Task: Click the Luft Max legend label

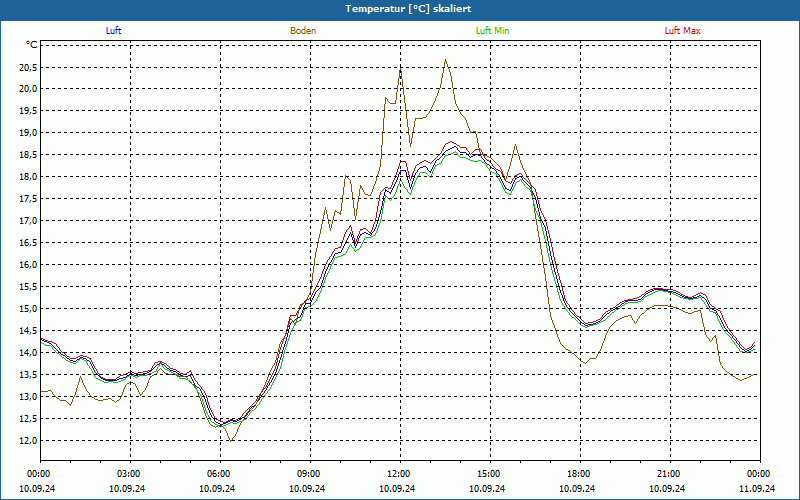Action: 682,31
